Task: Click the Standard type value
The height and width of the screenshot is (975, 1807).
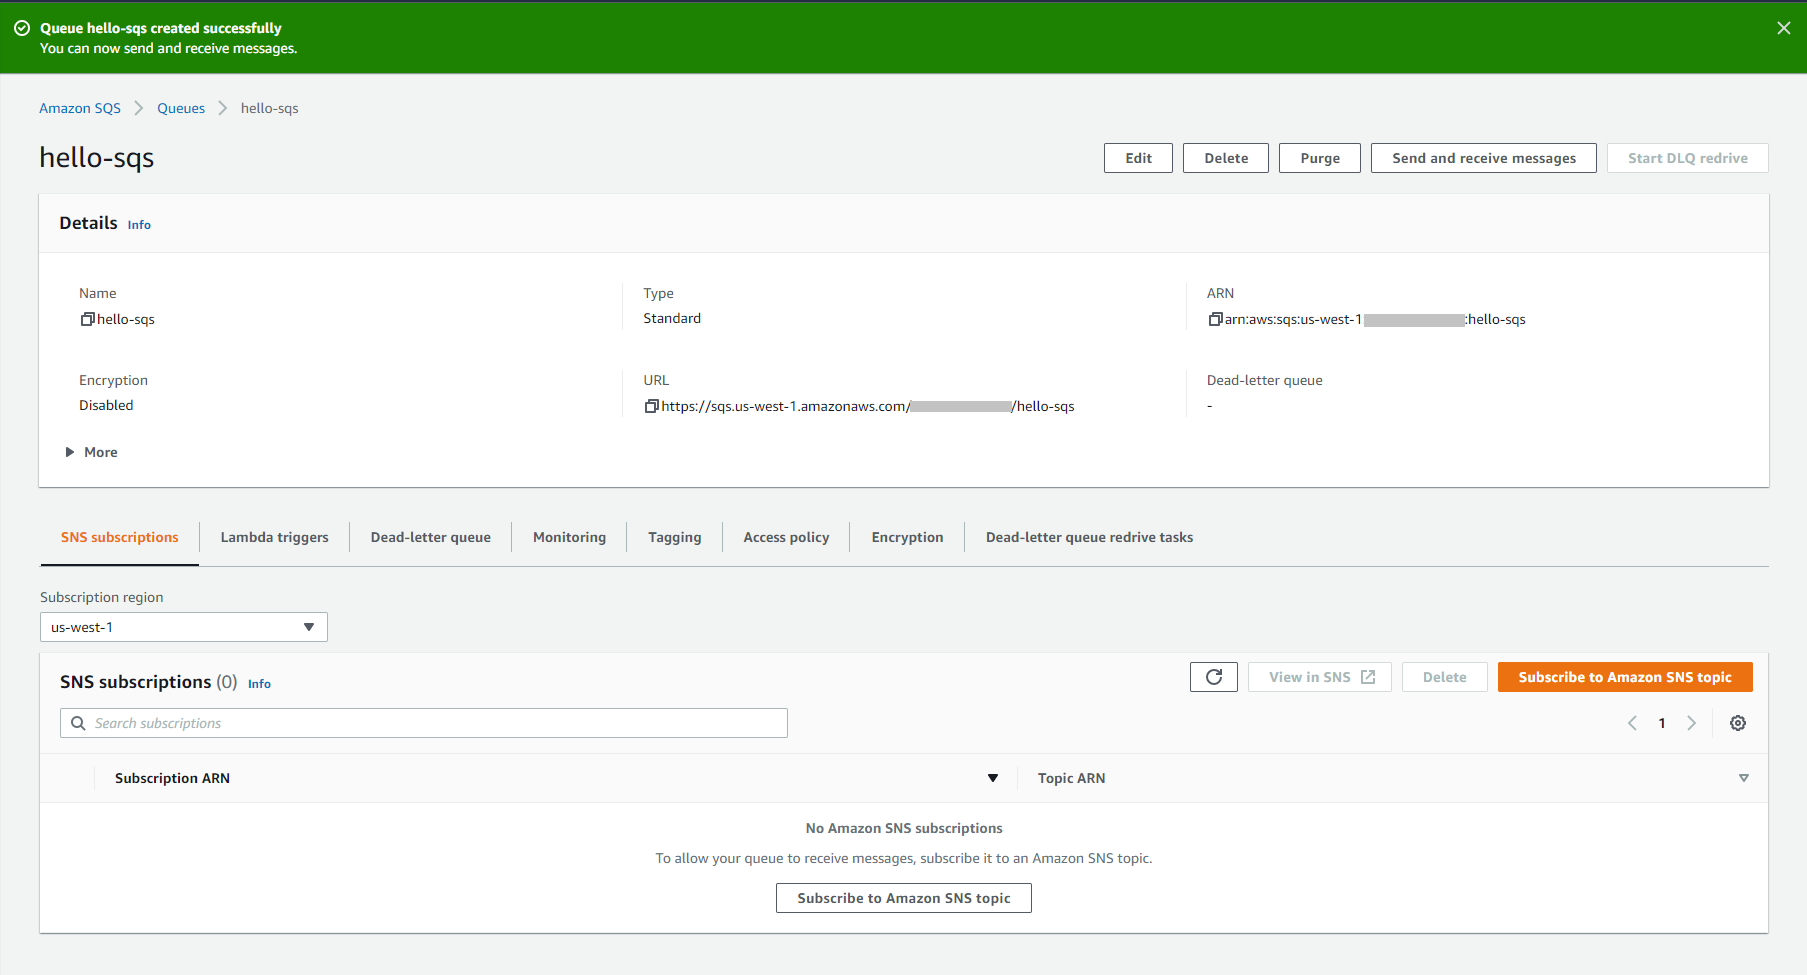Action: click(x=672, y=318)
